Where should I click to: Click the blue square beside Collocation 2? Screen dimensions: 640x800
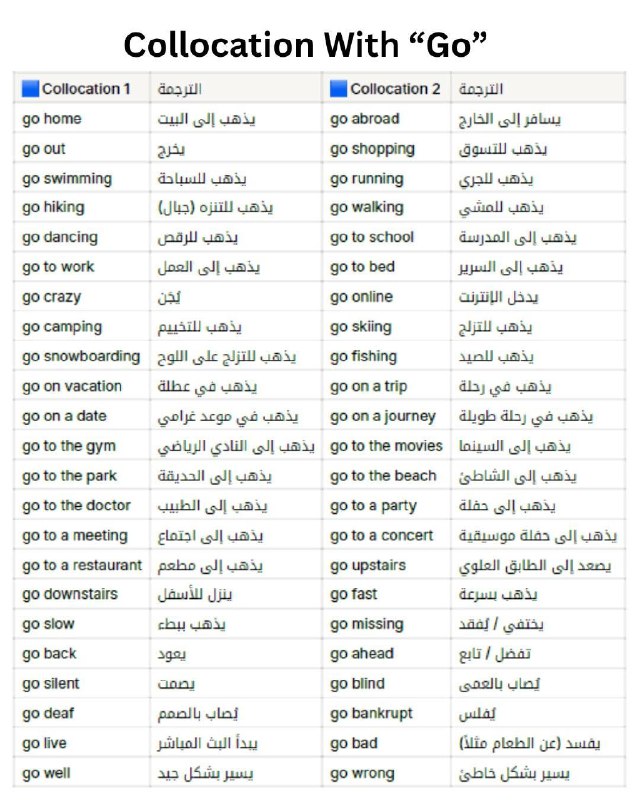pos(338,89)
